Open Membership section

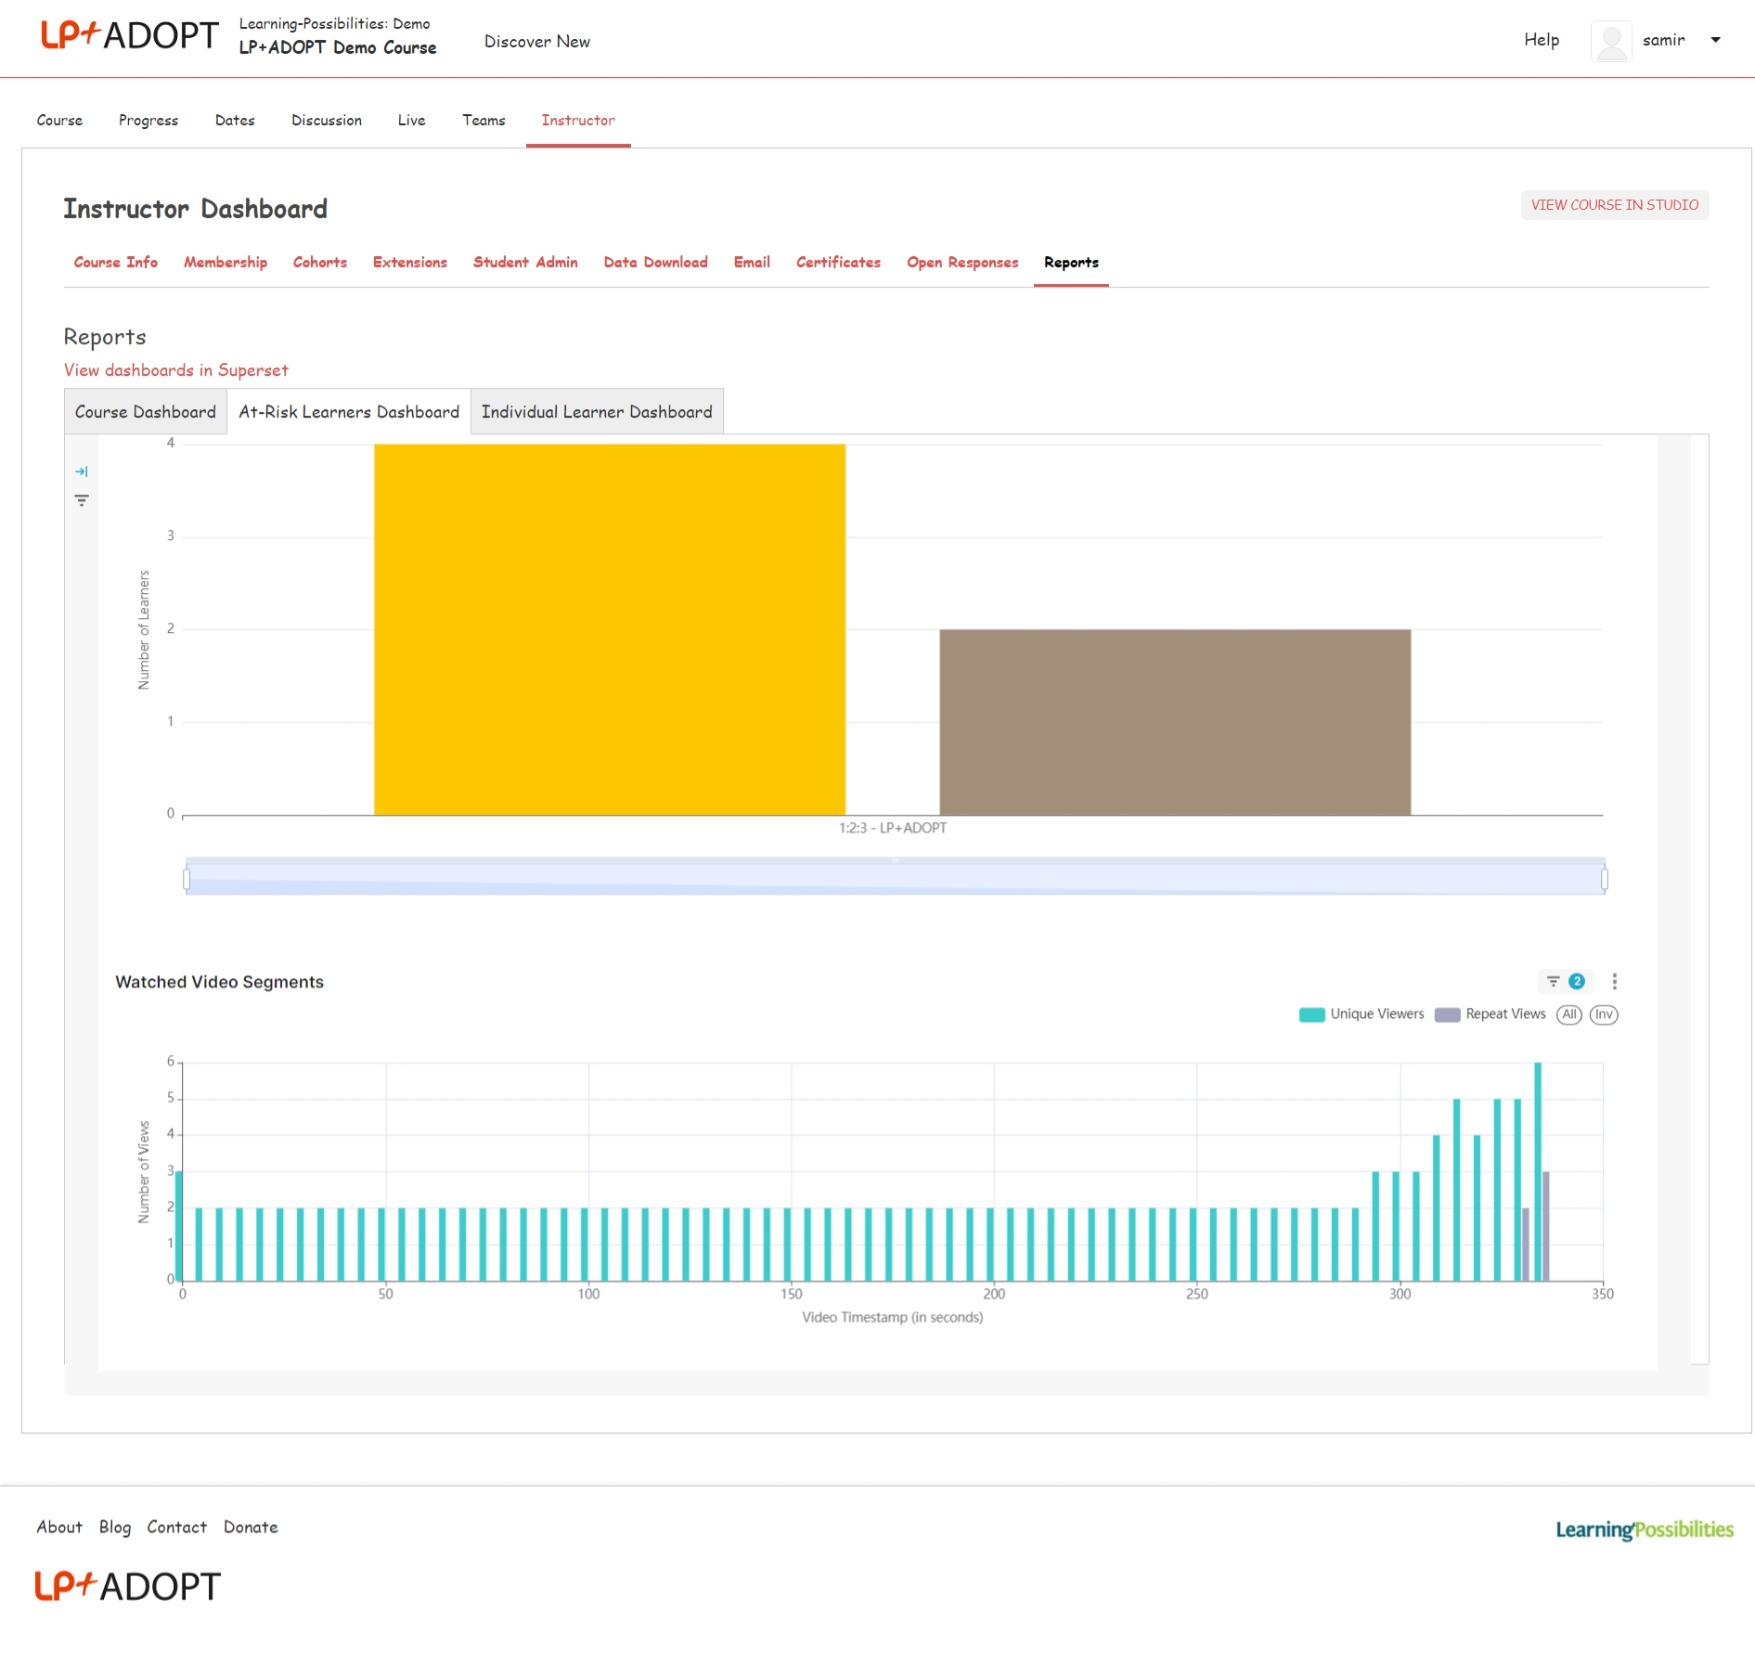pos(226,262)
